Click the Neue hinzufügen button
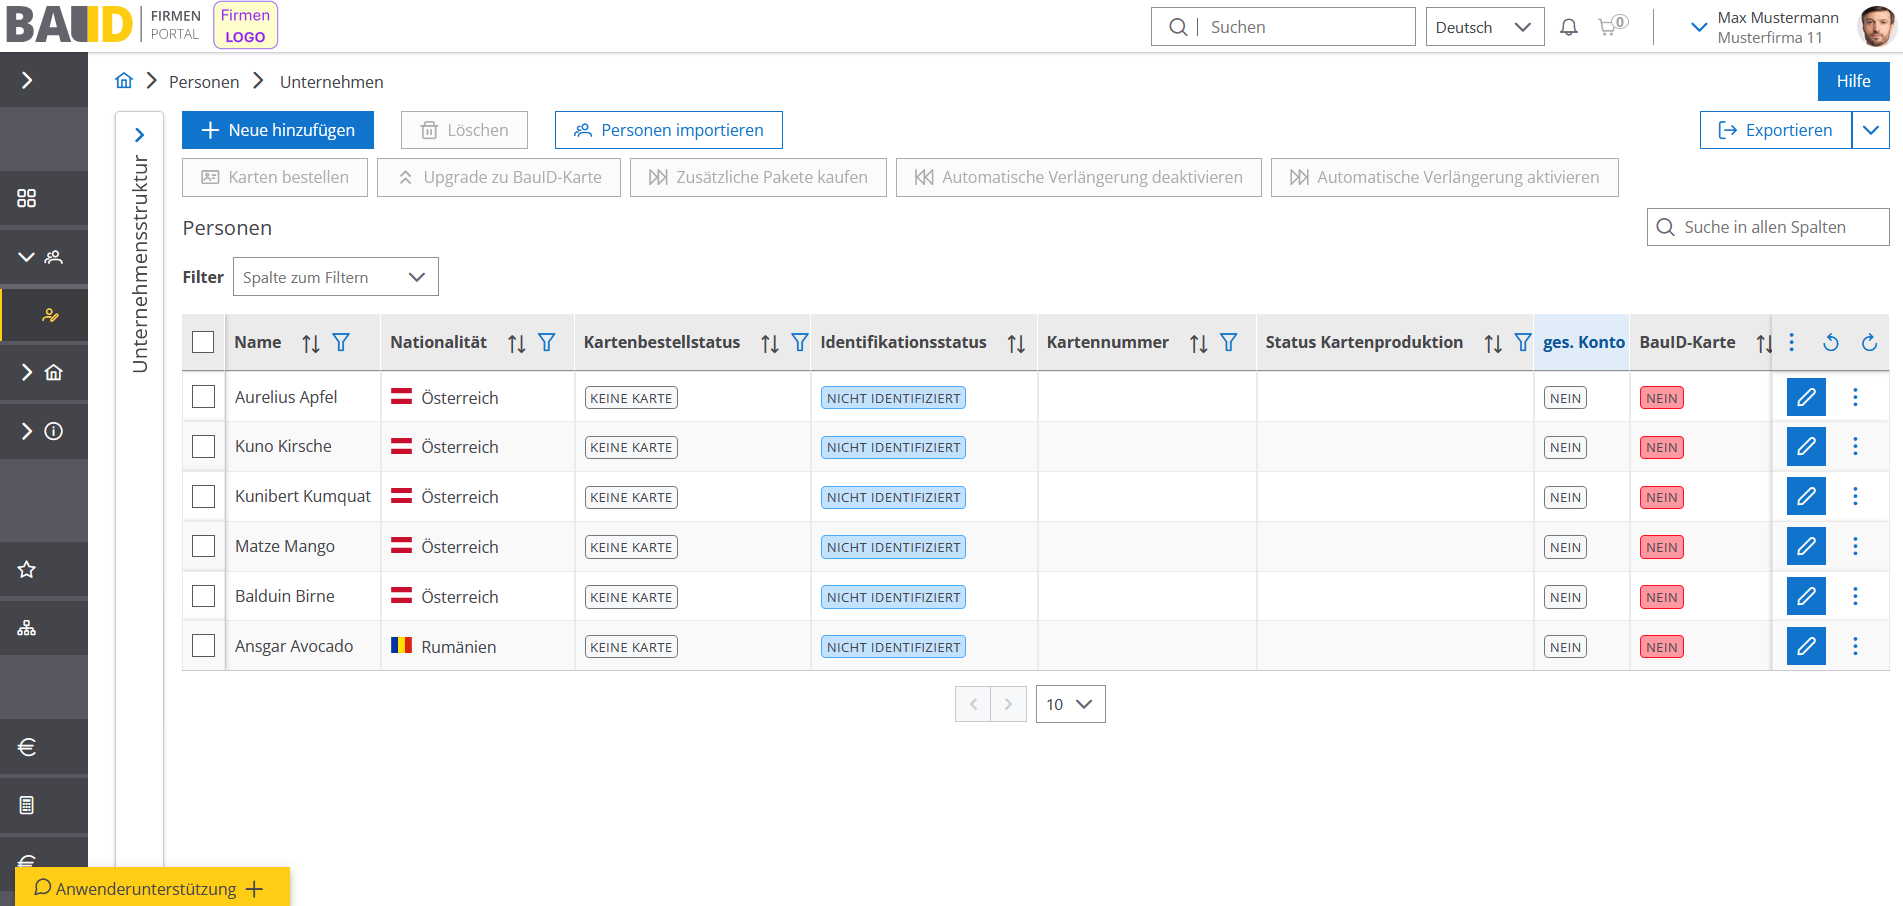 tap(278, 130)
